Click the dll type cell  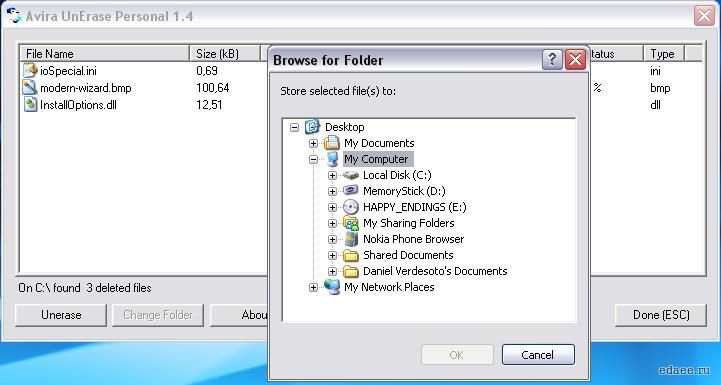[655, 105]
